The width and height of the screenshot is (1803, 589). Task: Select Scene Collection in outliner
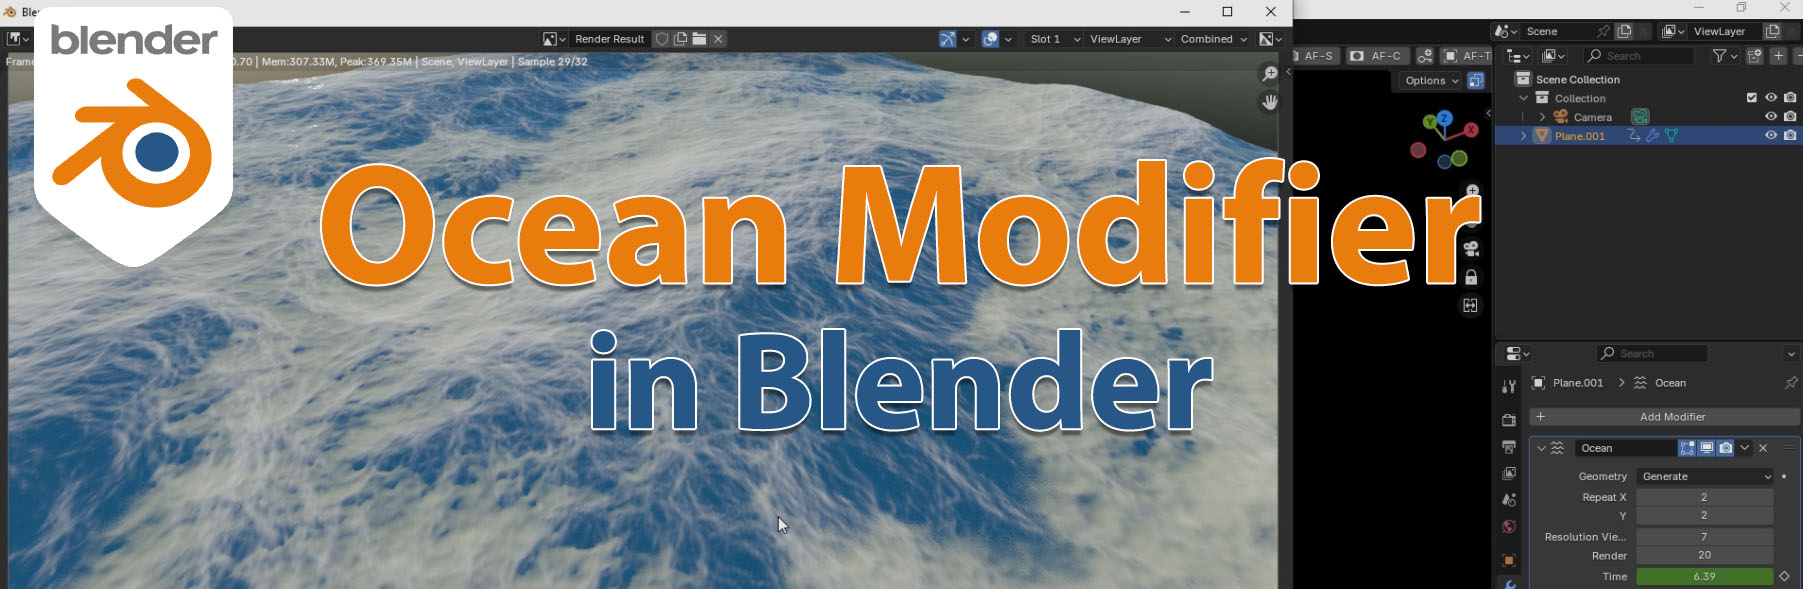point(1577,79)
